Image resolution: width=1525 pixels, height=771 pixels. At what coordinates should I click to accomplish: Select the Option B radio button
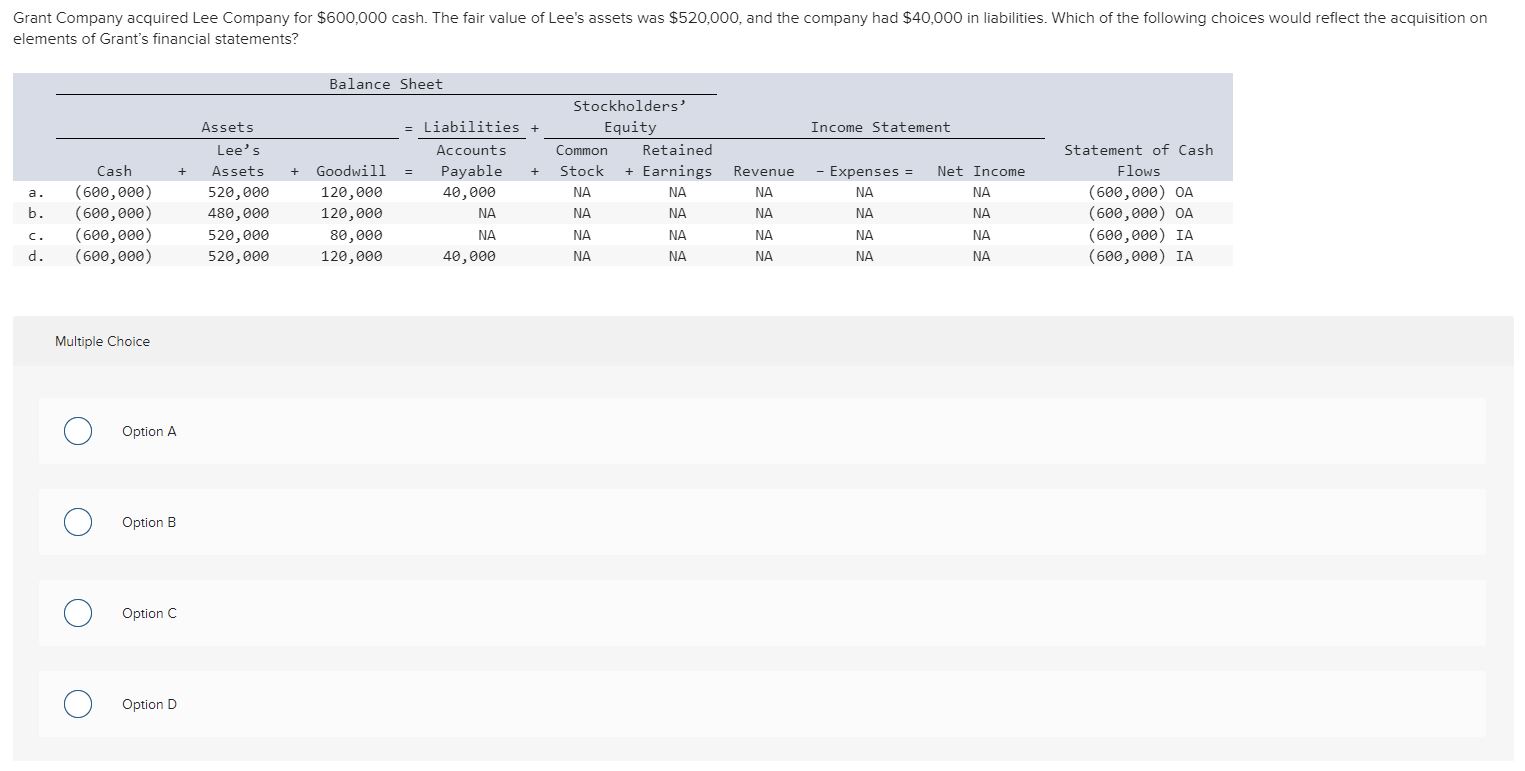pos(77,521)
